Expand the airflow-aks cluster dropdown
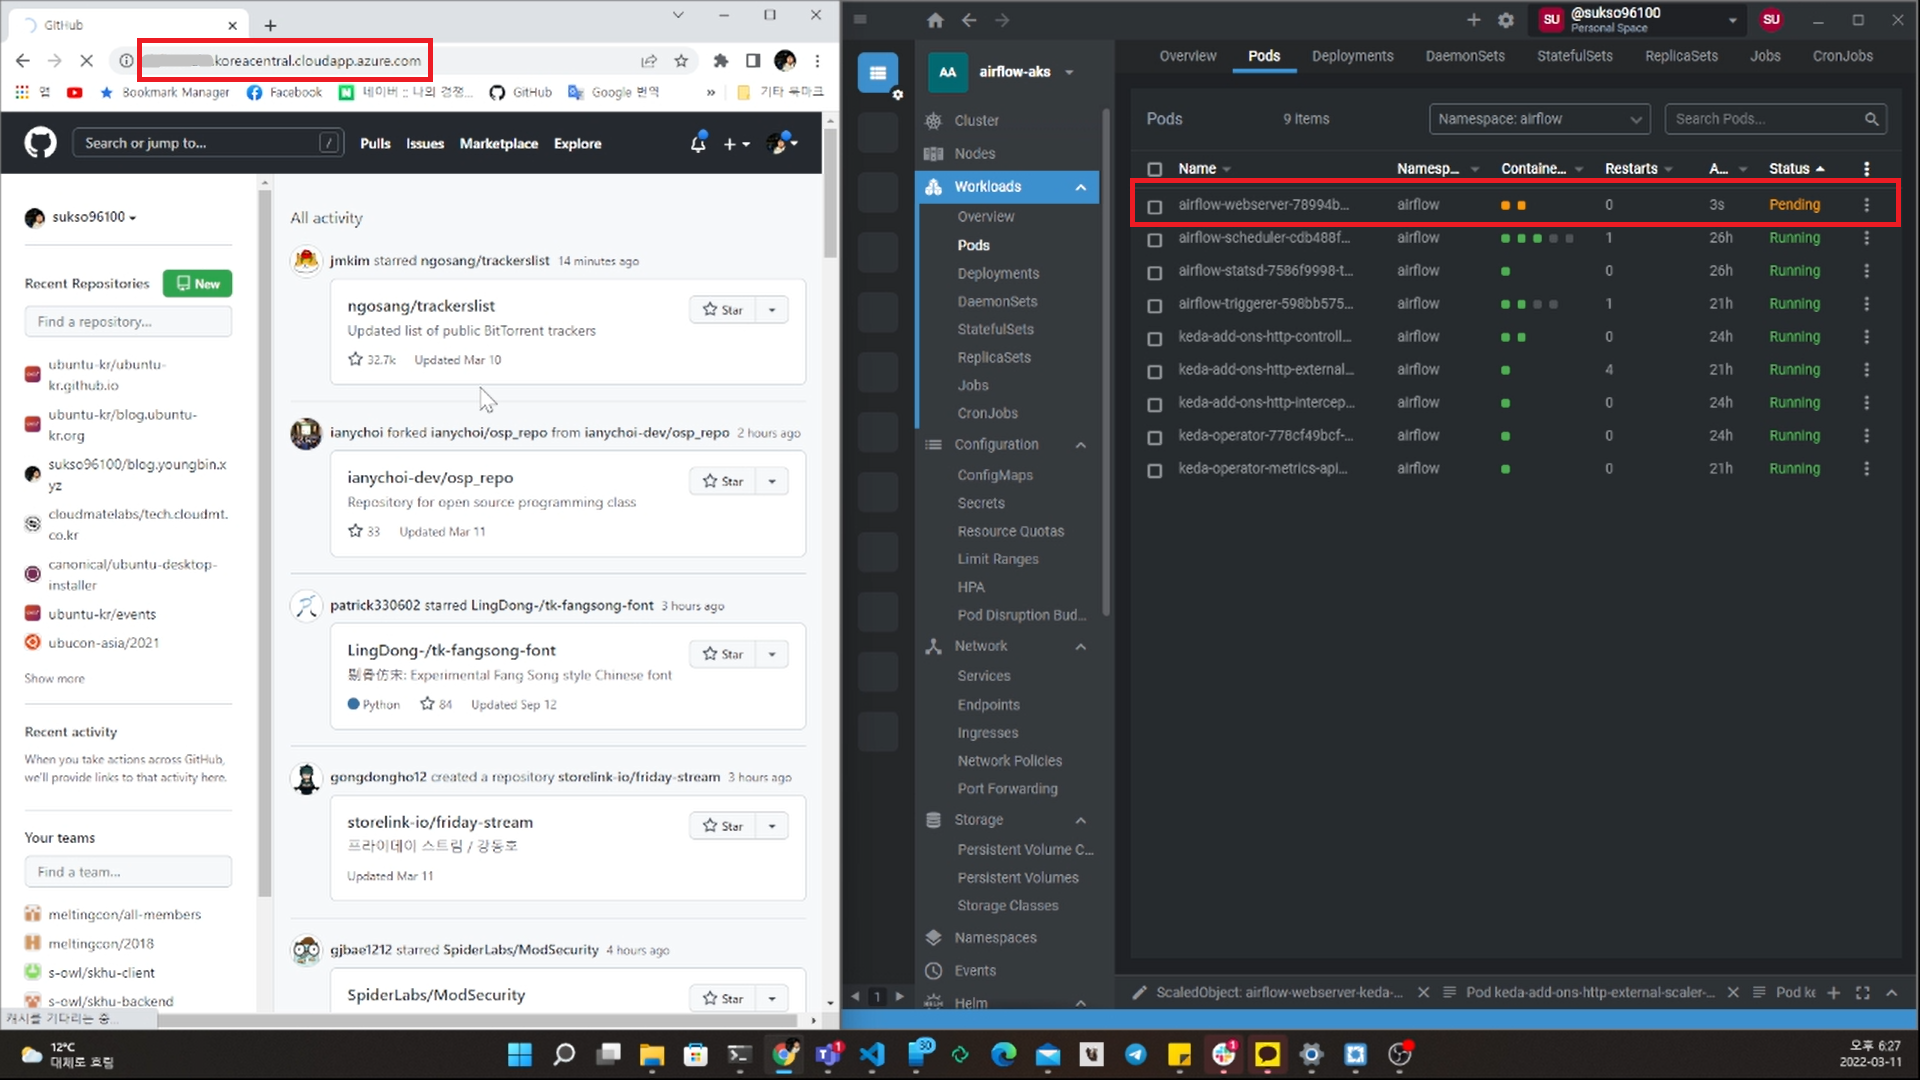The width and height of the screenshot is (1920, 1080). coord(1069,72)
